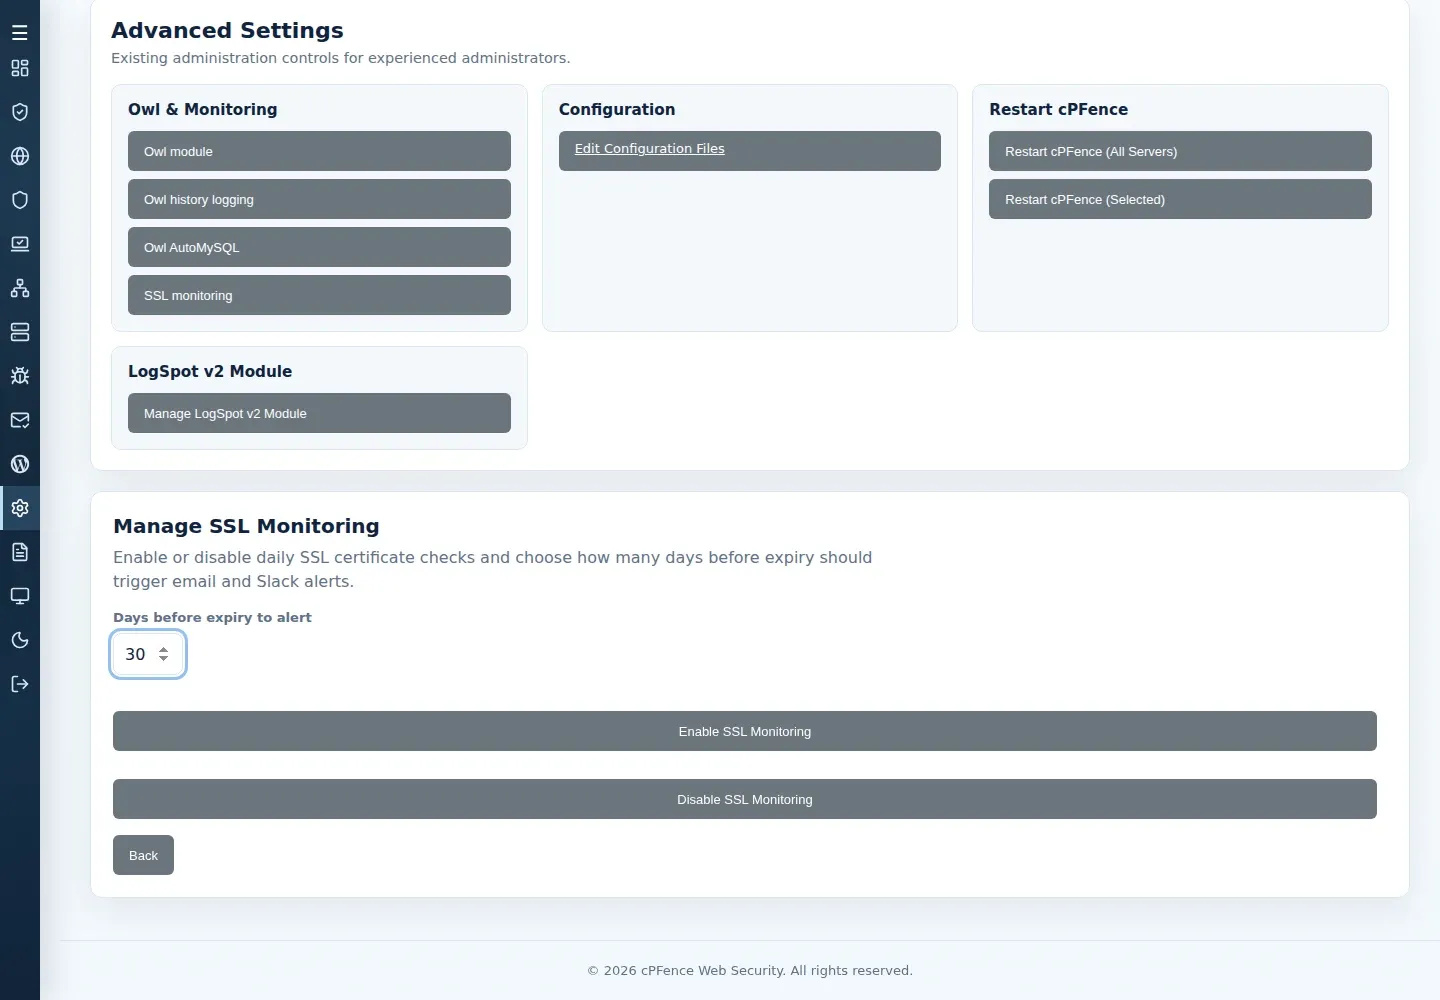
Task: Click the shield with checkmark sidebar icon
Action: [20, 112]
